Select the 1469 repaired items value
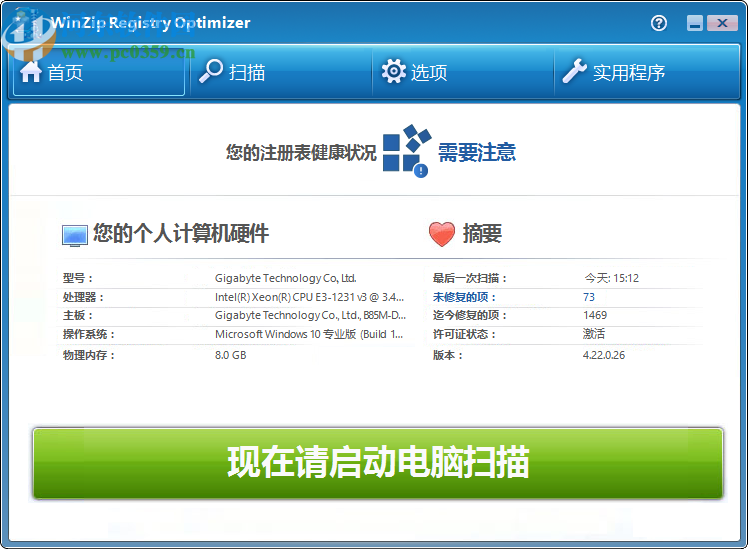Screen dimensions: 748x549 pos(595,315)
